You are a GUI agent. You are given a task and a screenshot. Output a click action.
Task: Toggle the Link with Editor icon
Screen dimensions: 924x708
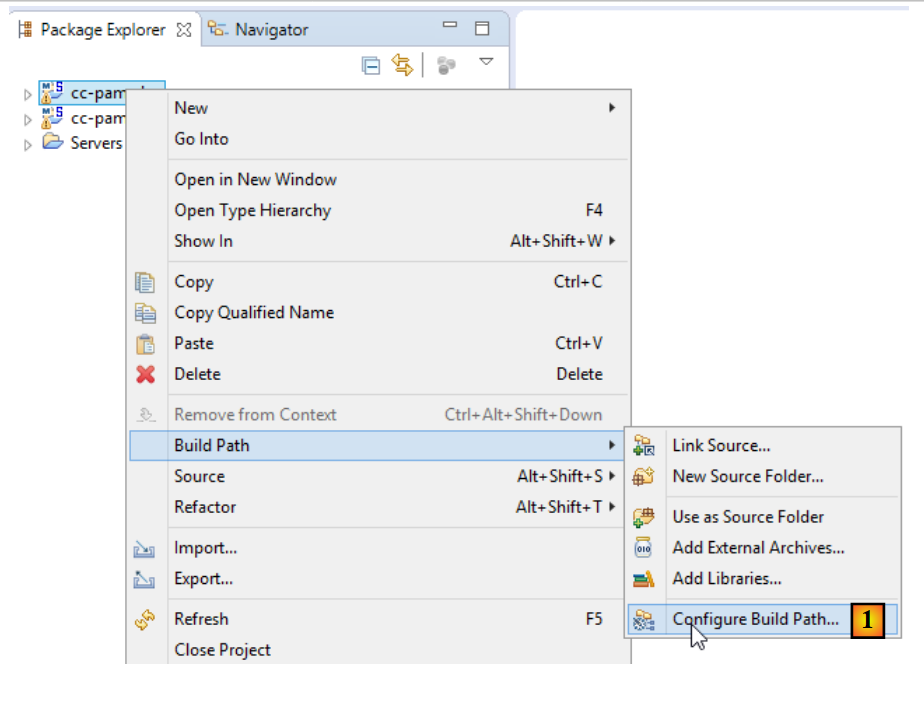[x=402, y=66]
